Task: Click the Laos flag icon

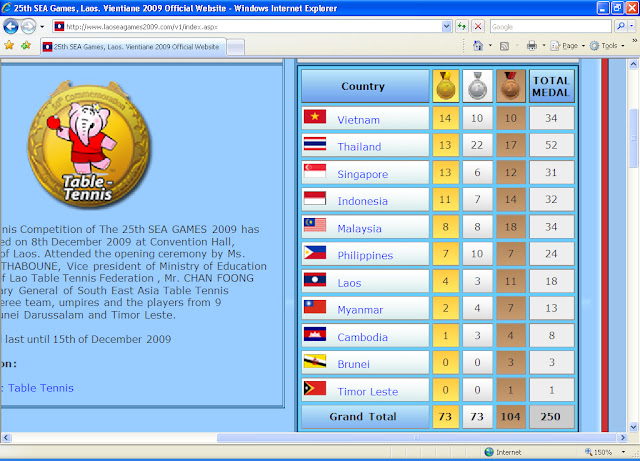Action: click(315, 280)
